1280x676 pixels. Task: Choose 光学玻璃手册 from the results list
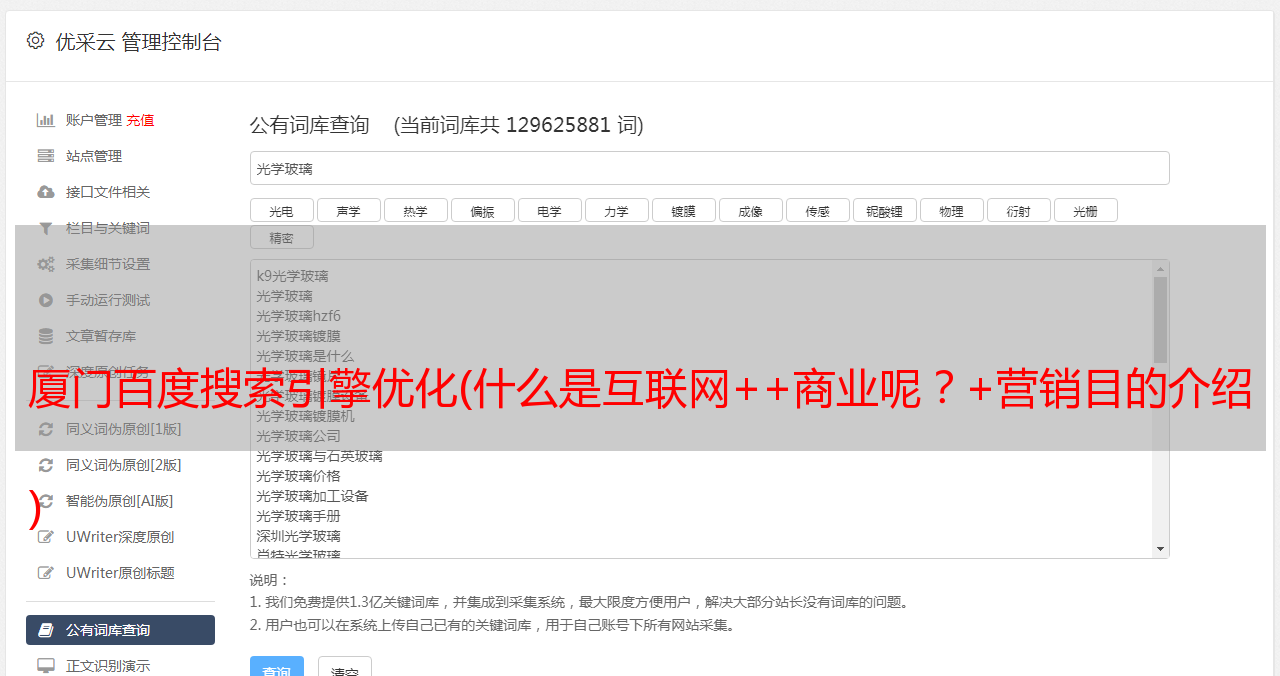(299, 516)
